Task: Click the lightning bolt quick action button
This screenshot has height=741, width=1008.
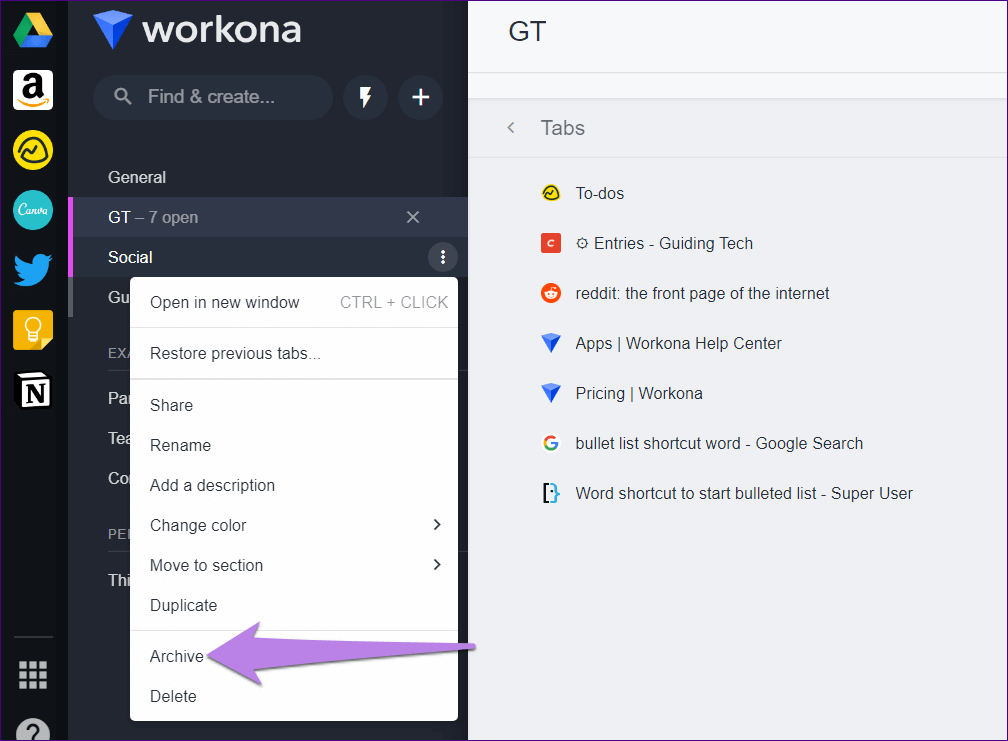Action: click(365, 97)
